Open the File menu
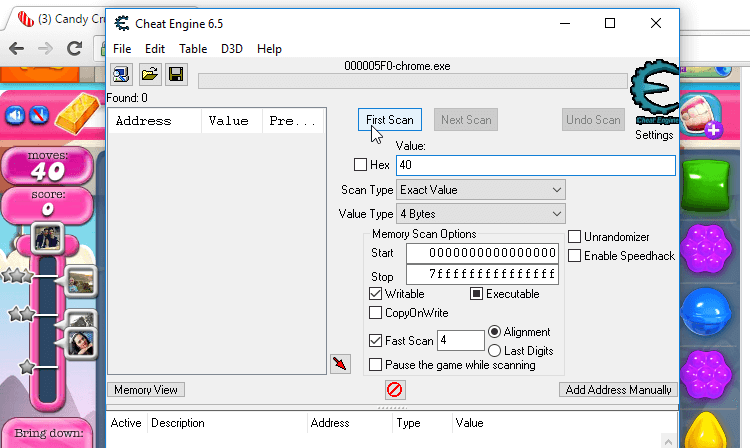 [122, 49]
